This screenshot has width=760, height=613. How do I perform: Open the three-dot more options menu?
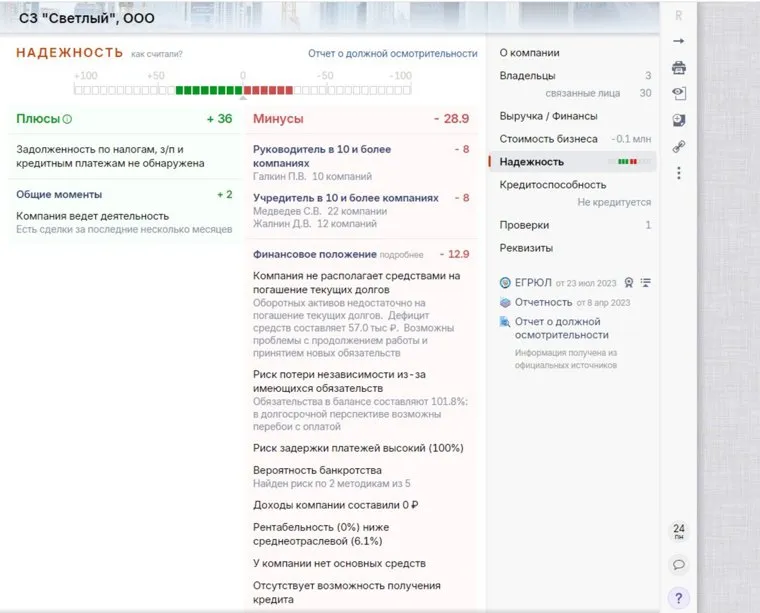679,173
